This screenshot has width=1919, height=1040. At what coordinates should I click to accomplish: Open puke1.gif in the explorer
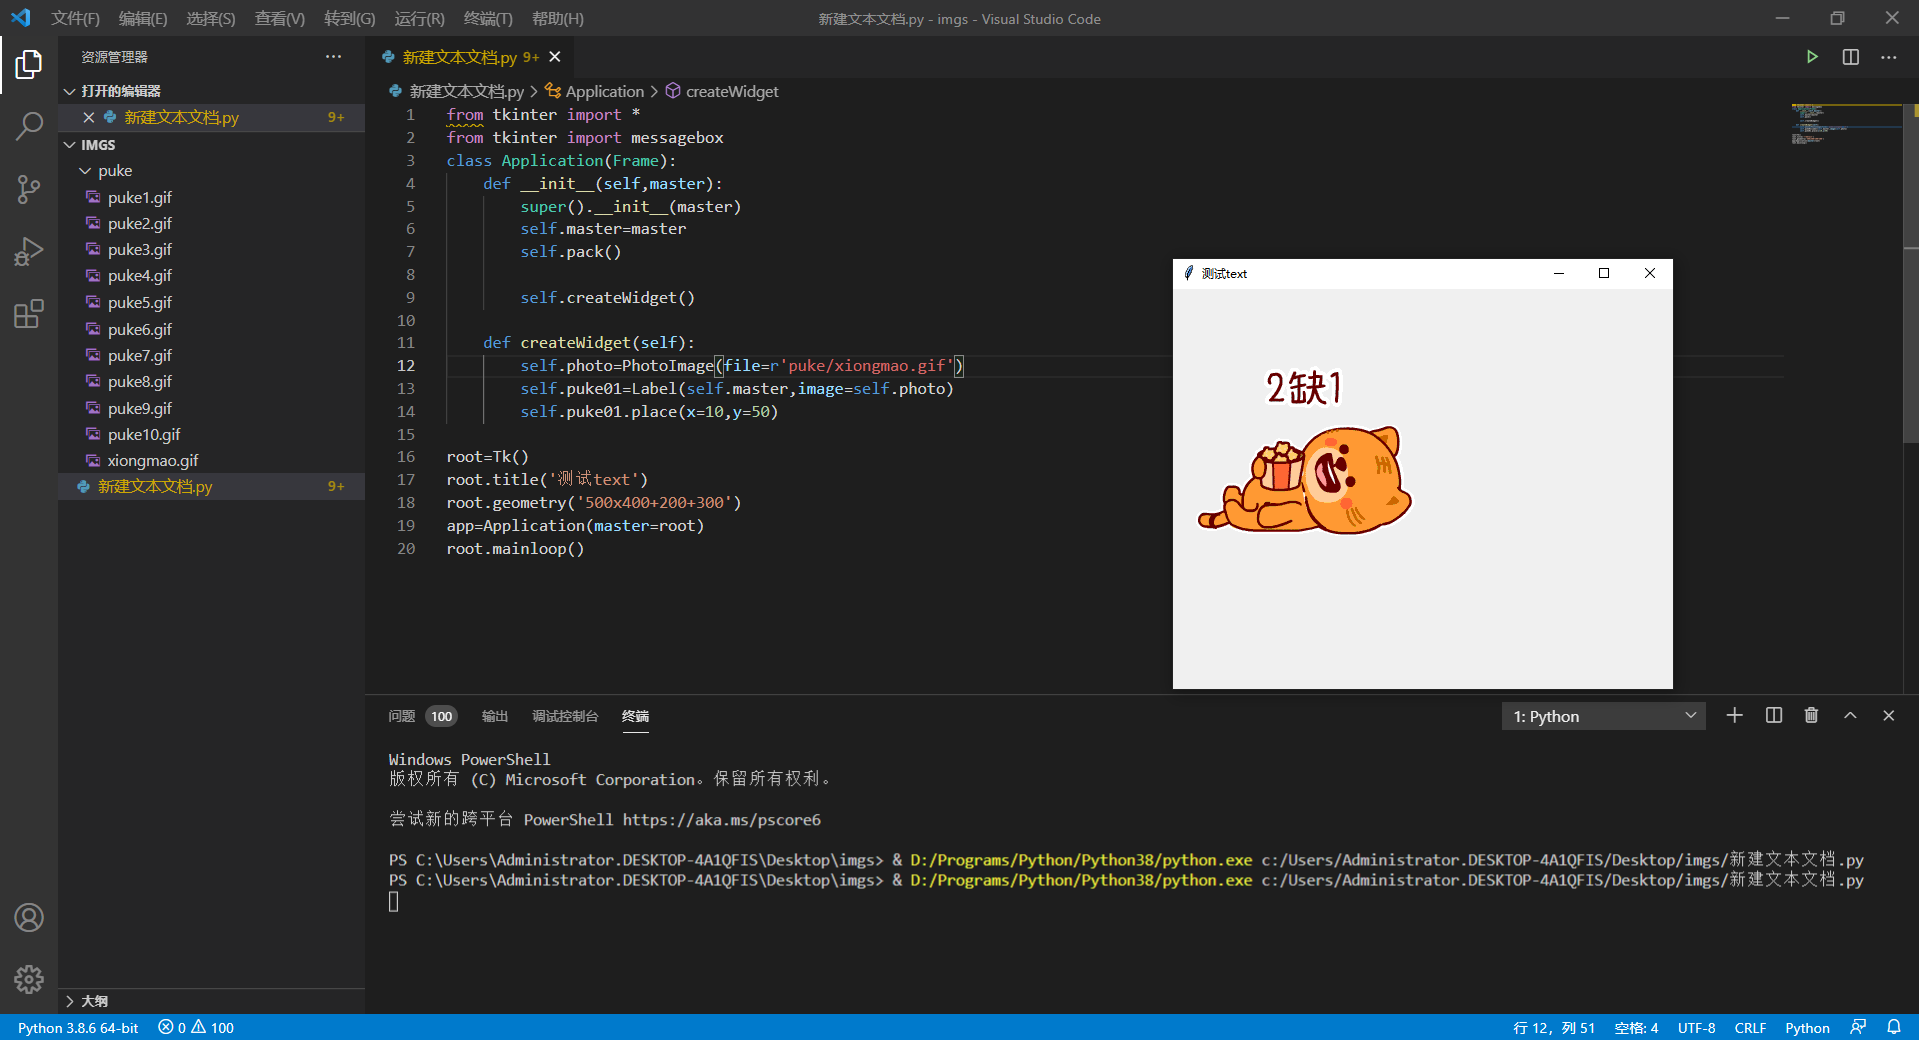pyautogui.click(x=211, y=197)
